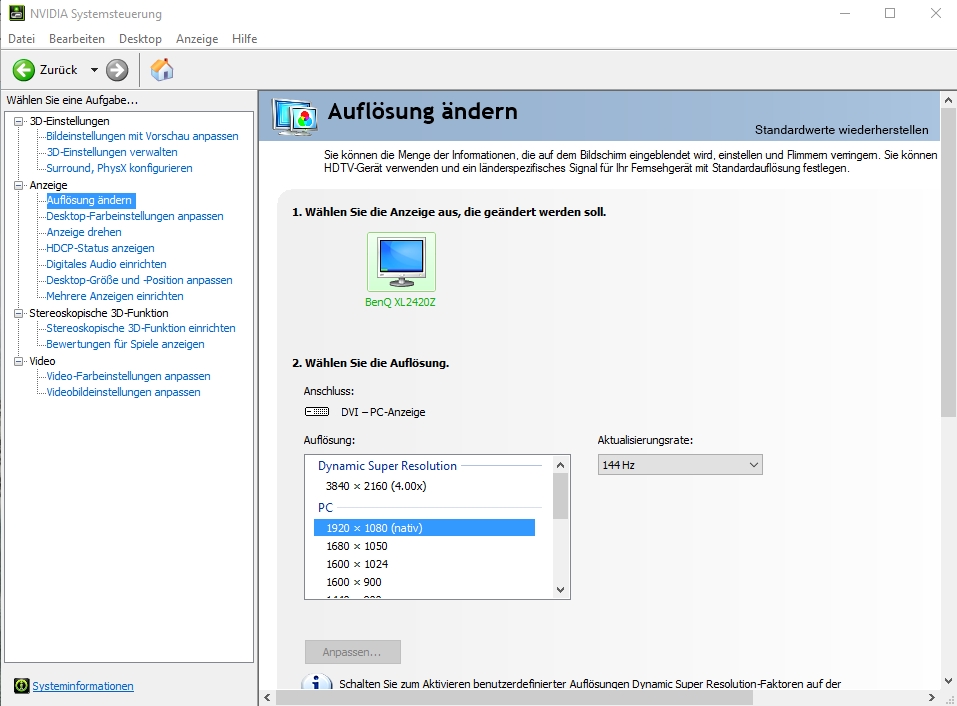
Task: Select resolution 1600 × 900
Action: (x=354, y=582)
